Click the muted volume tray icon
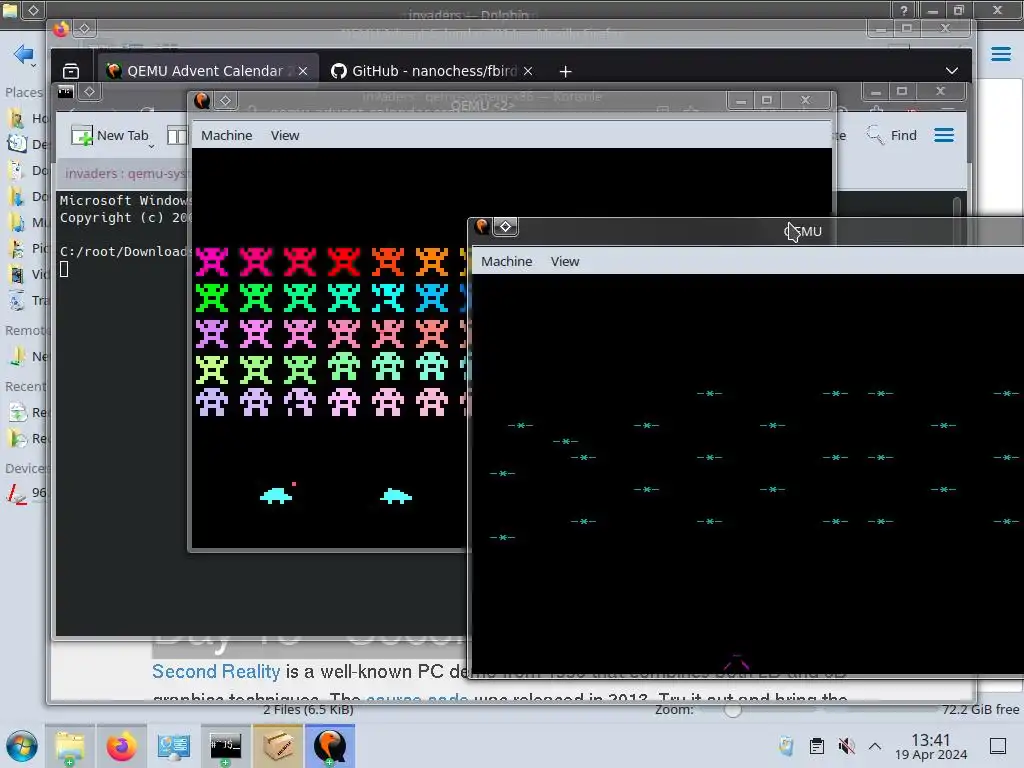Viewport: 1024px width, 768px height. (x=846, y=746)
